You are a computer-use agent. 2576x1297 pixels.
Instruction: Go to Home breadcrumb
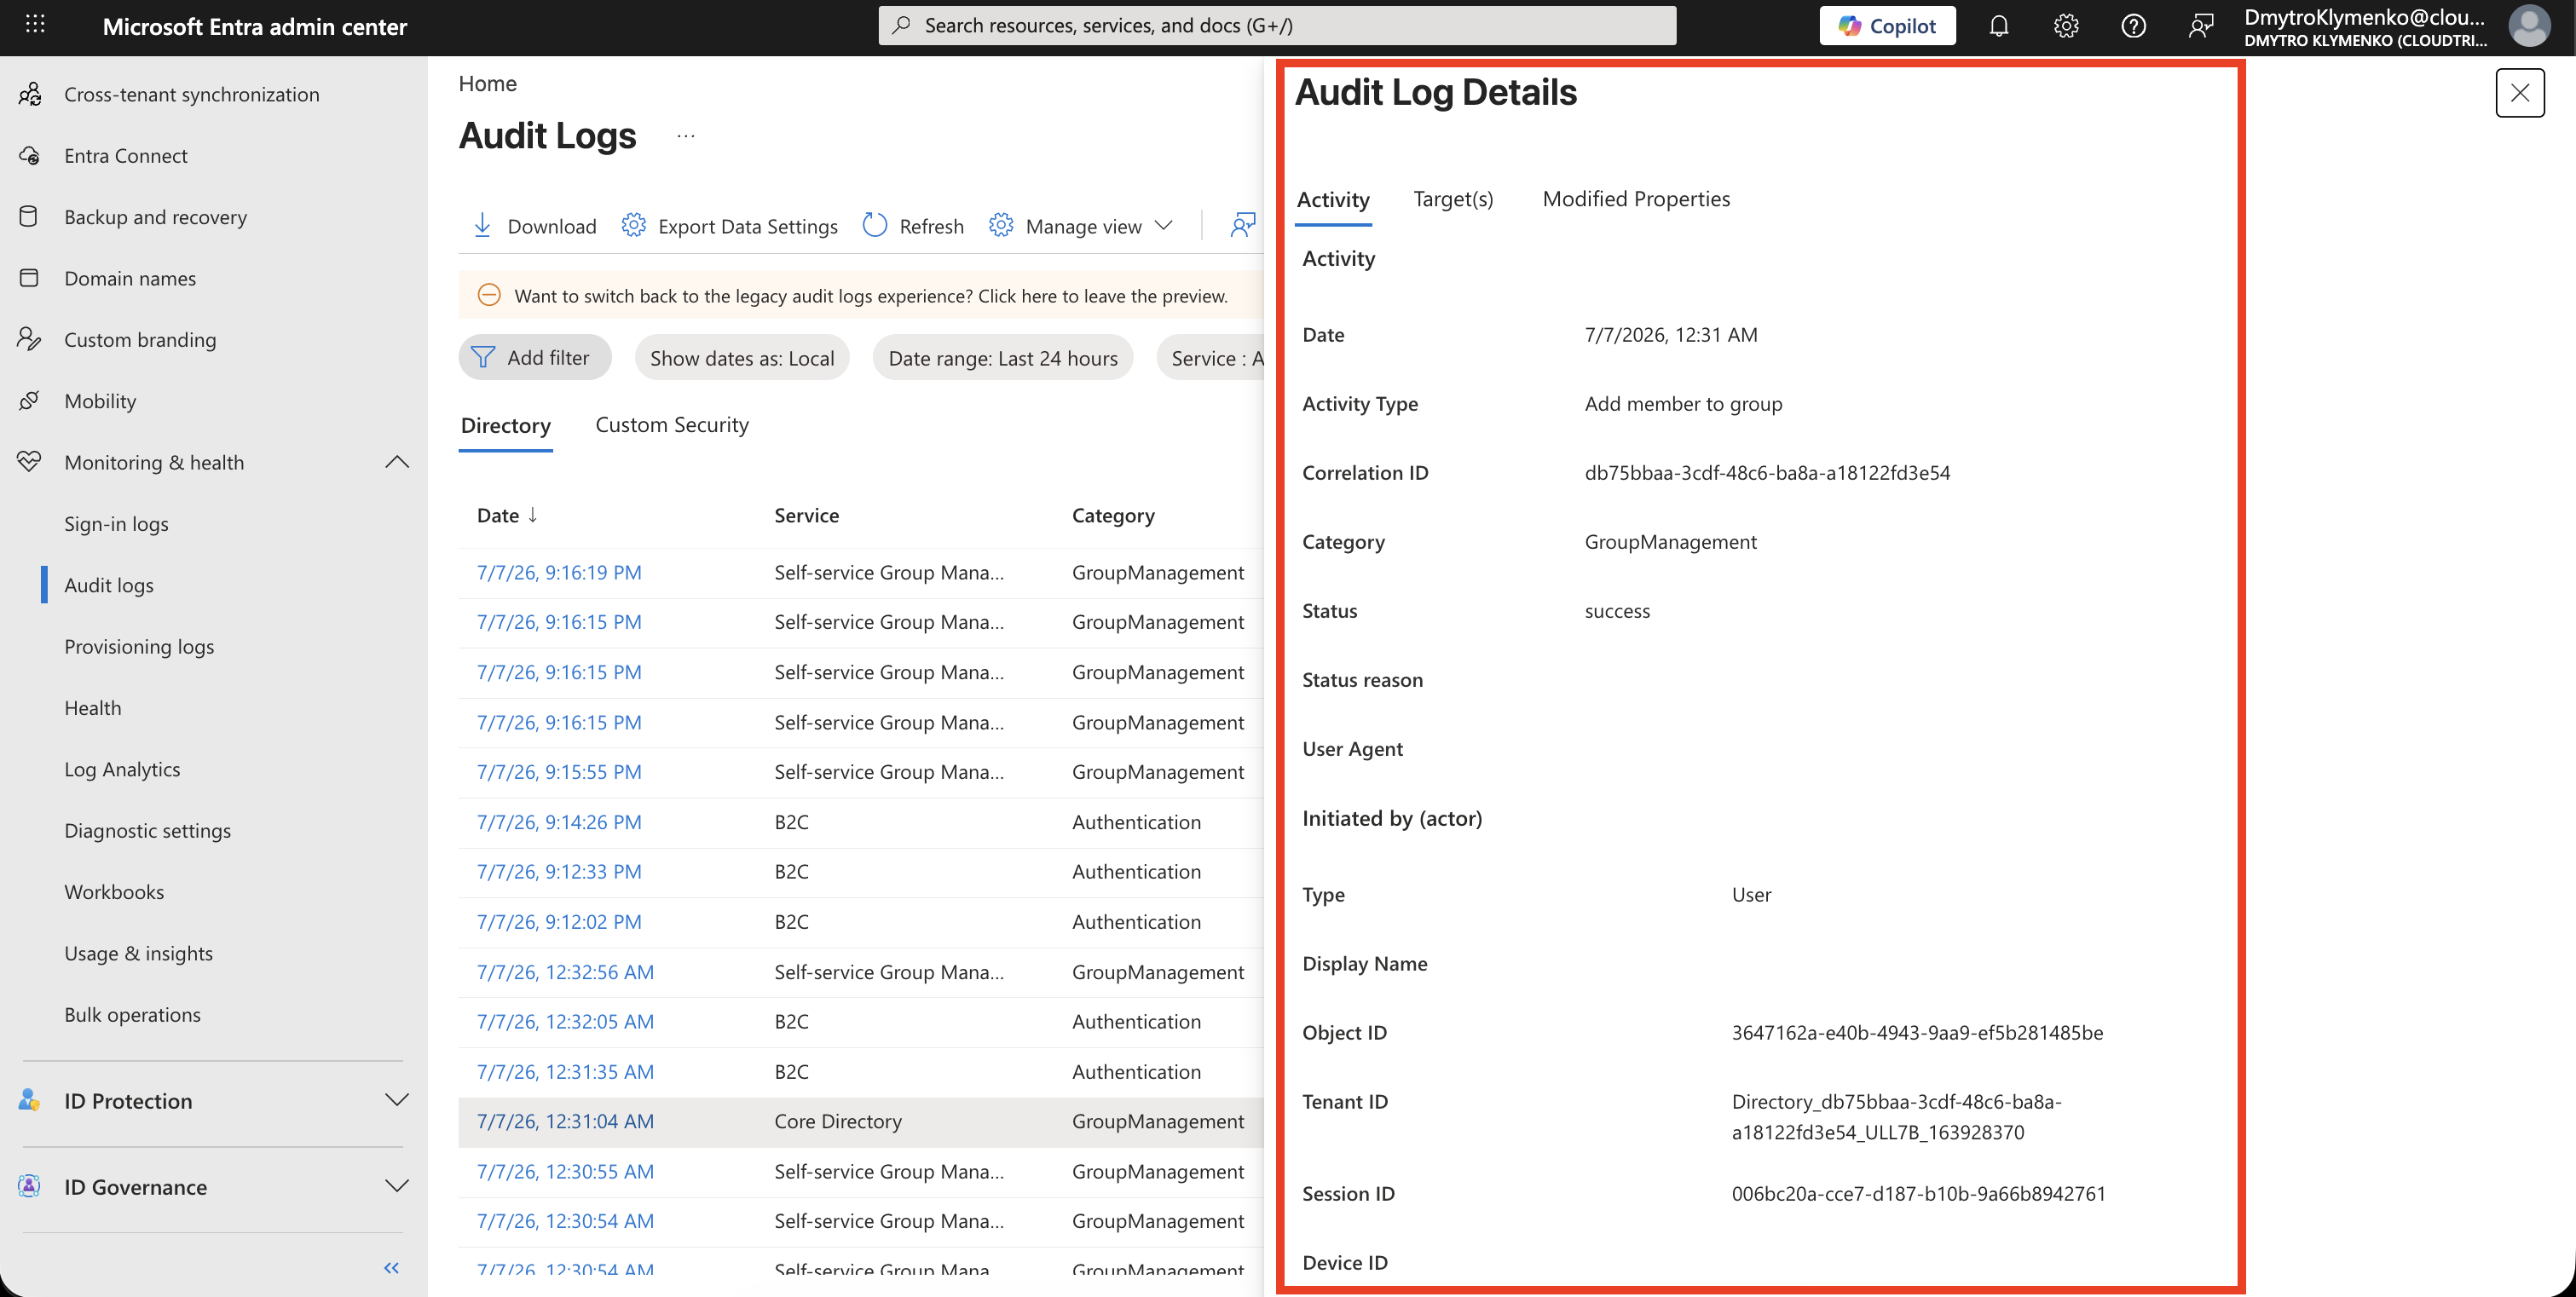pyautogui.click(x=488, y=84)
